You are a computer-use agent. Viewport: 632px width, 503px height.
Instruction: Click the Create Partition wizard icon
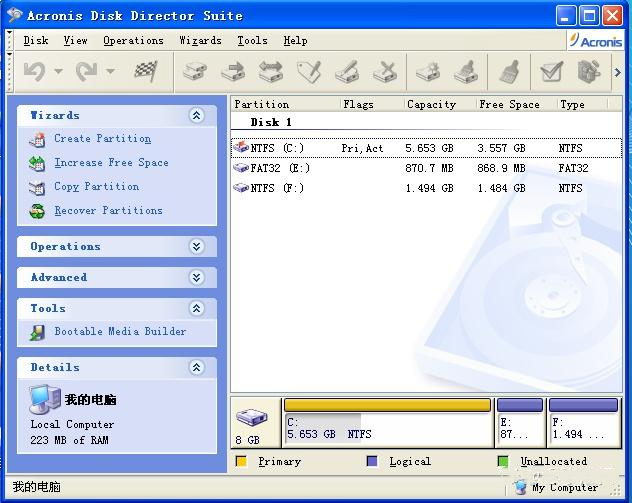(37, 140)
